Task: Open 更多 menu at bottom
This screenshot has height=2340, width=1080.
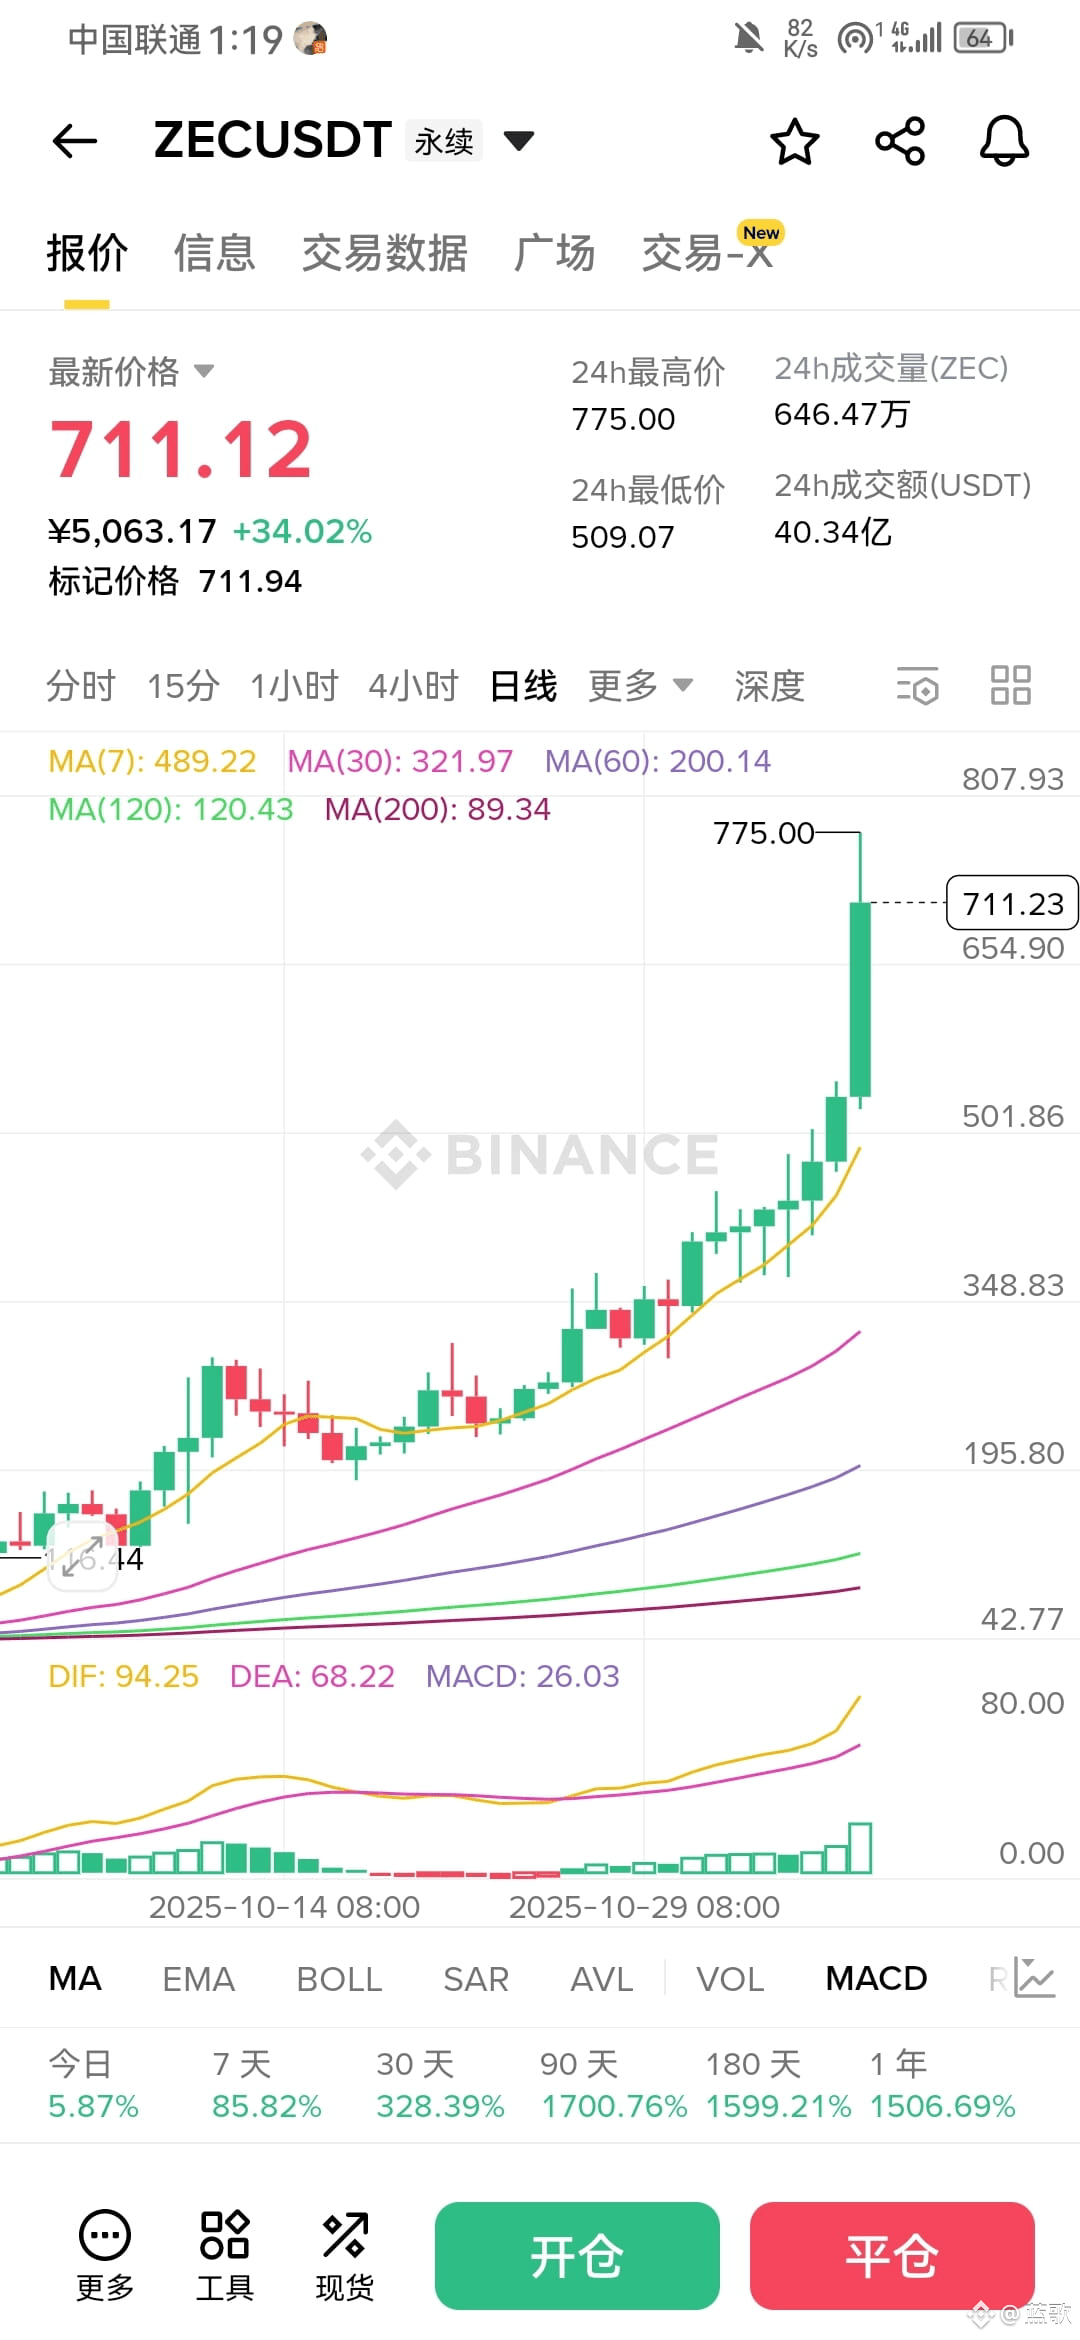Action: pyautogui.click(x=105, y=2254)
